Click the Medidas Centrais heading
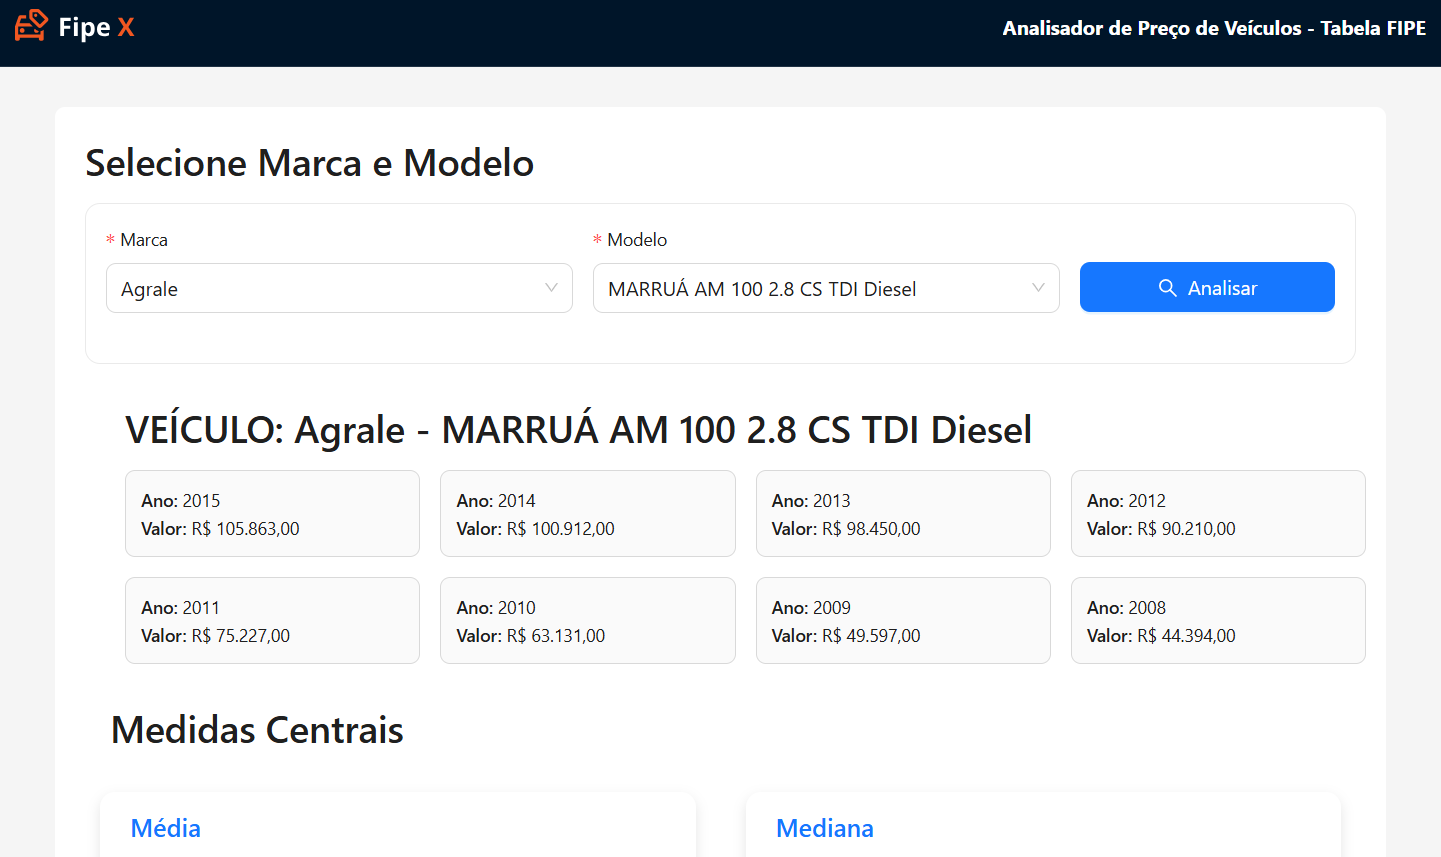This screenshot has width=1441, height=857. (257, 730)
